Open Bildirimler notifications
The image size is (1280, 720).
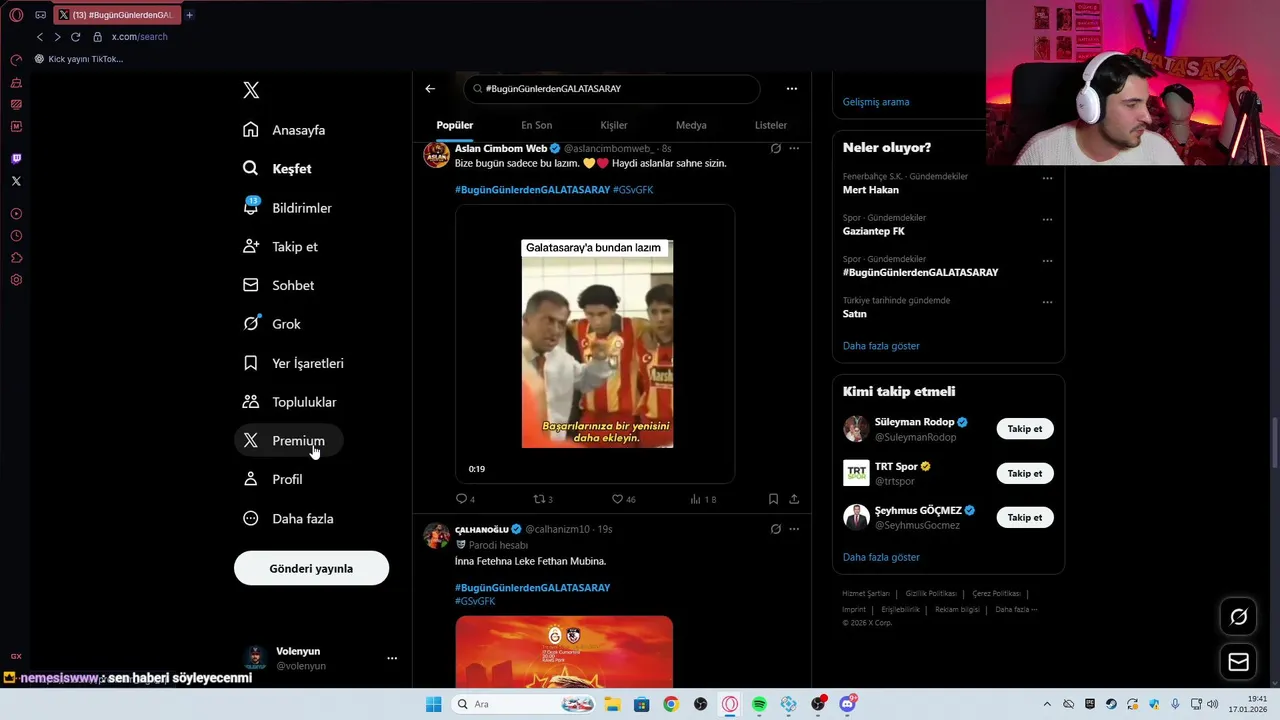[288, 208]
